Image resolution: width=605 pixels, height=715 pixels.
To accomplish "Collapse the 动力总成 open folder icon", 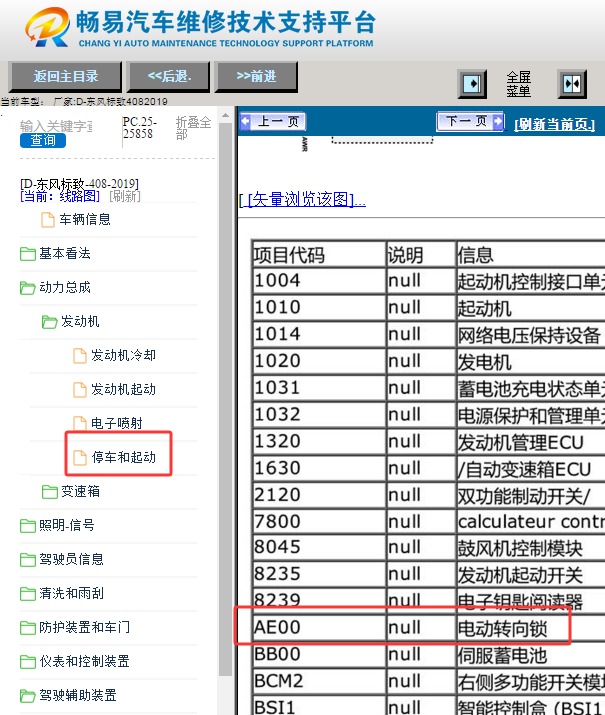I will coord(27,288).
